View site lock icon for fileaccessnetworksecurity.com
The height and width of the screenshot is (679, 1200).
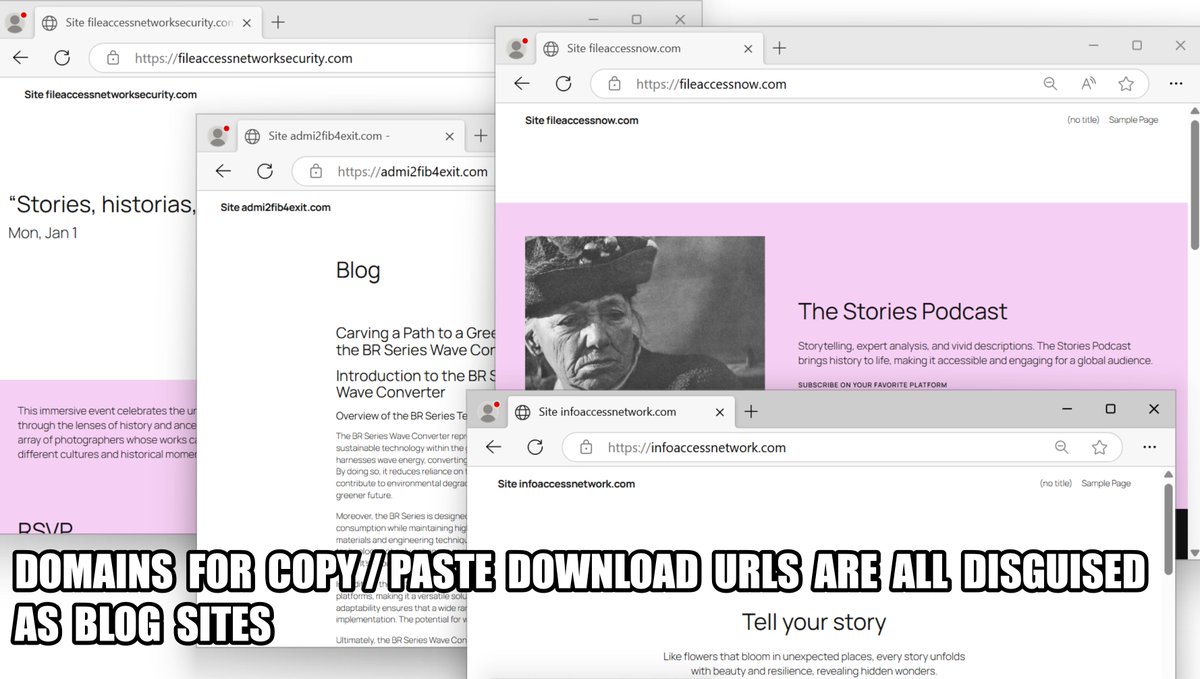113,58
